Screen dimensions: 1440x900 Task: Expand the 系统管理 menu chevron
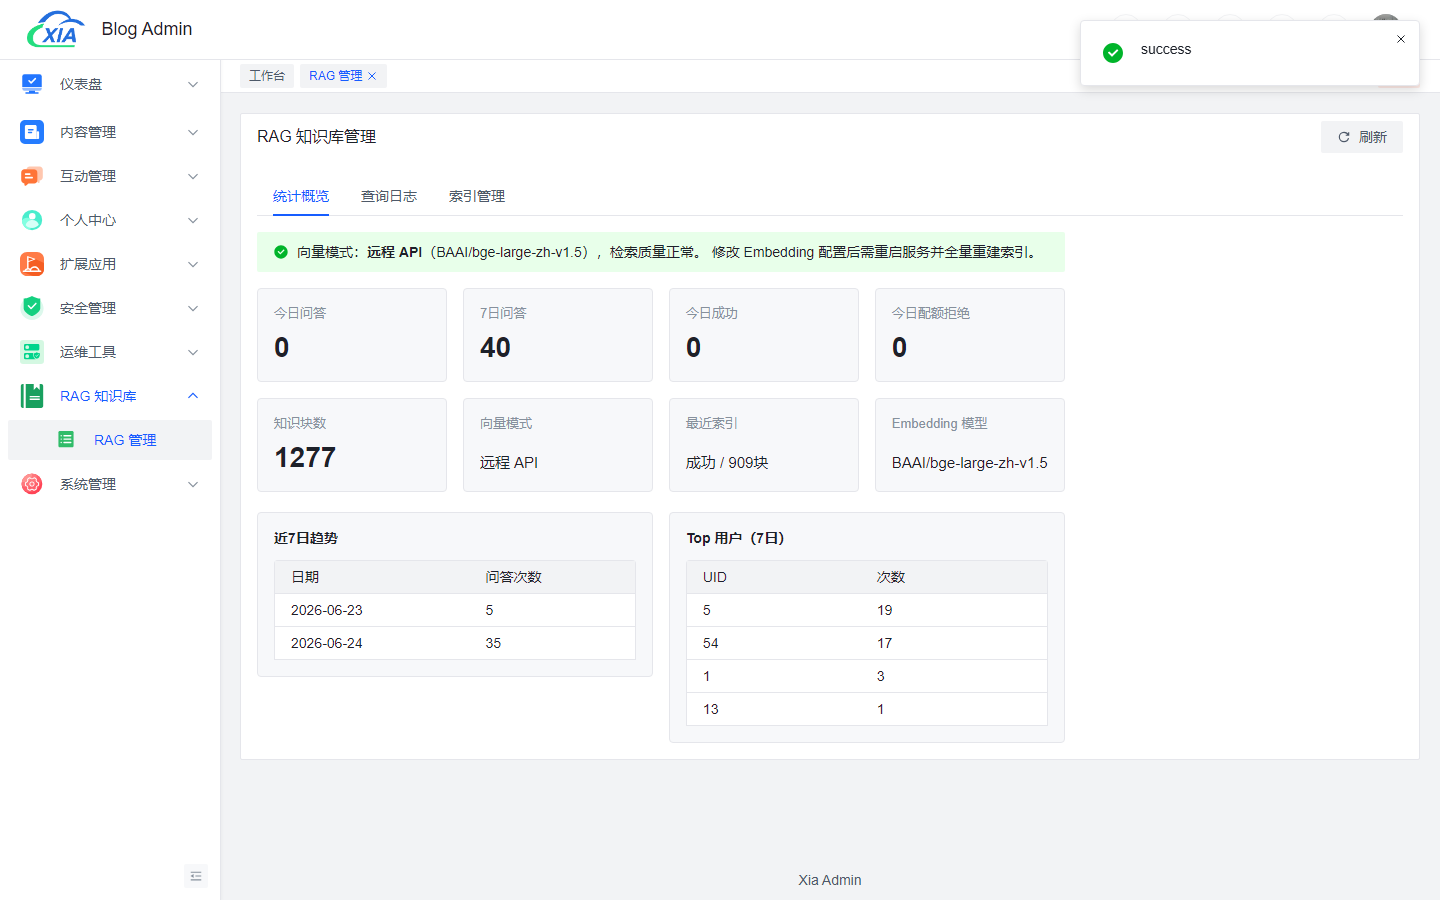[193, 484]
